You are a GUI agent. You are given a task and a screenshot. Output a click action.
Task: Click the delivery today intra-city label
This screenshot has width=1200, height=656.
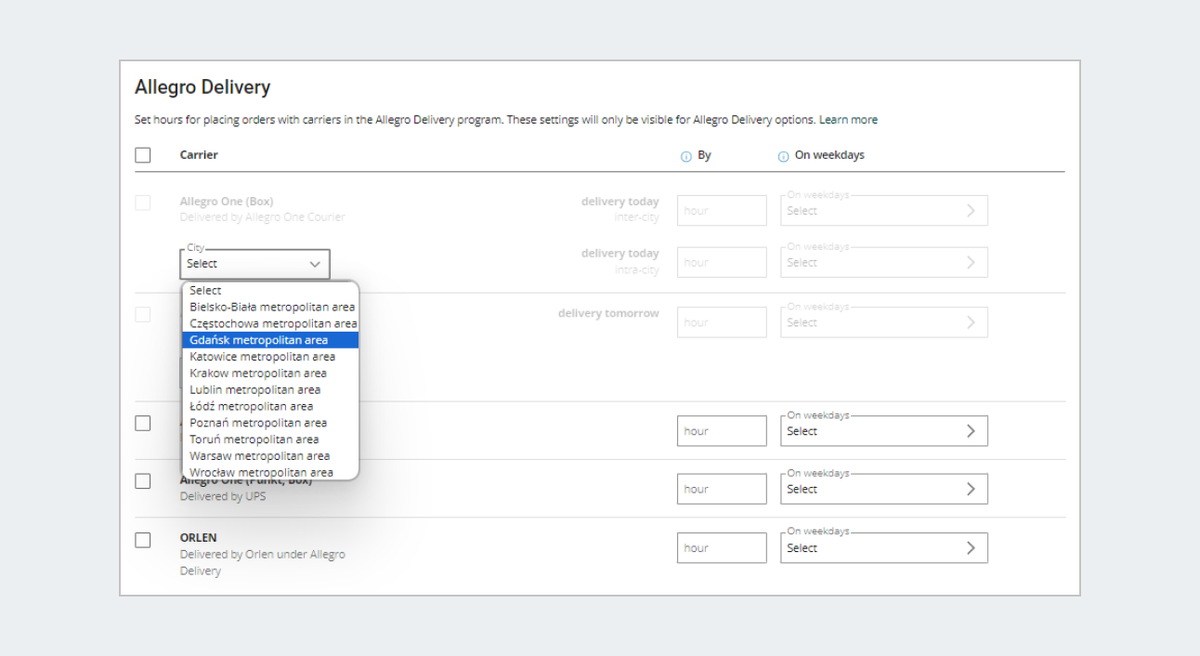click(620, 261)
